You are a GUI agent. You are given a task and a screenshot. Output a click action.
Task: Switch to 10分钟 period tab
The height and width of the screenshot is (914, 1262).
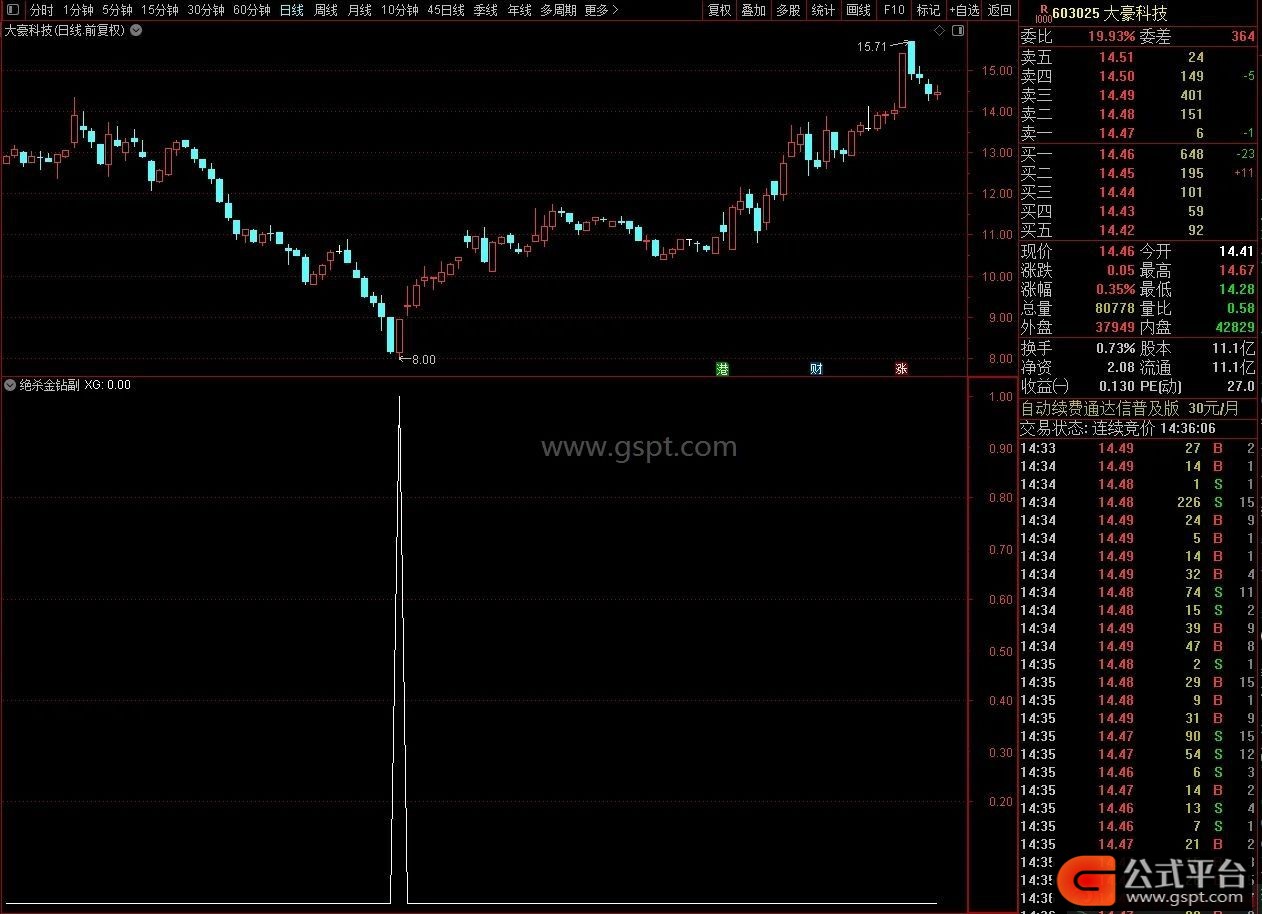point(400,10)
